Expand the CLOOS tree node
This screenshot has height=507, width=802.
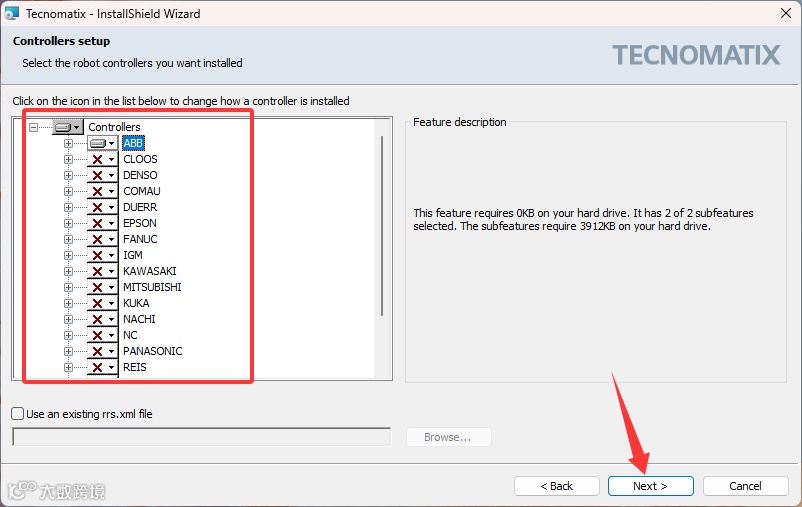click(68, 159)
